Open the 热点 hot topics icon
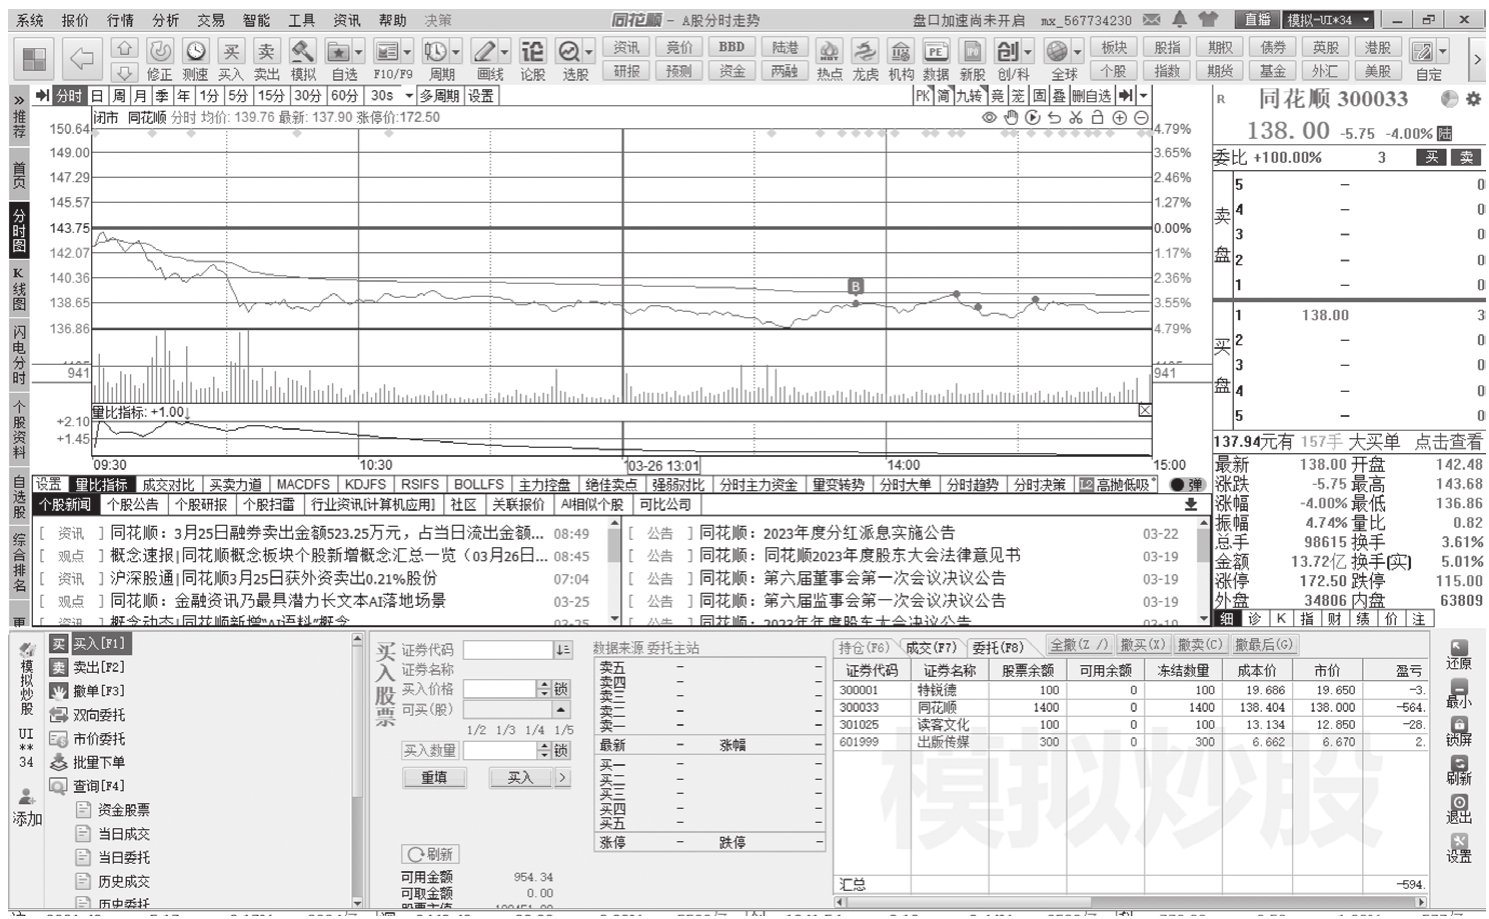 [x=829, y=51]
